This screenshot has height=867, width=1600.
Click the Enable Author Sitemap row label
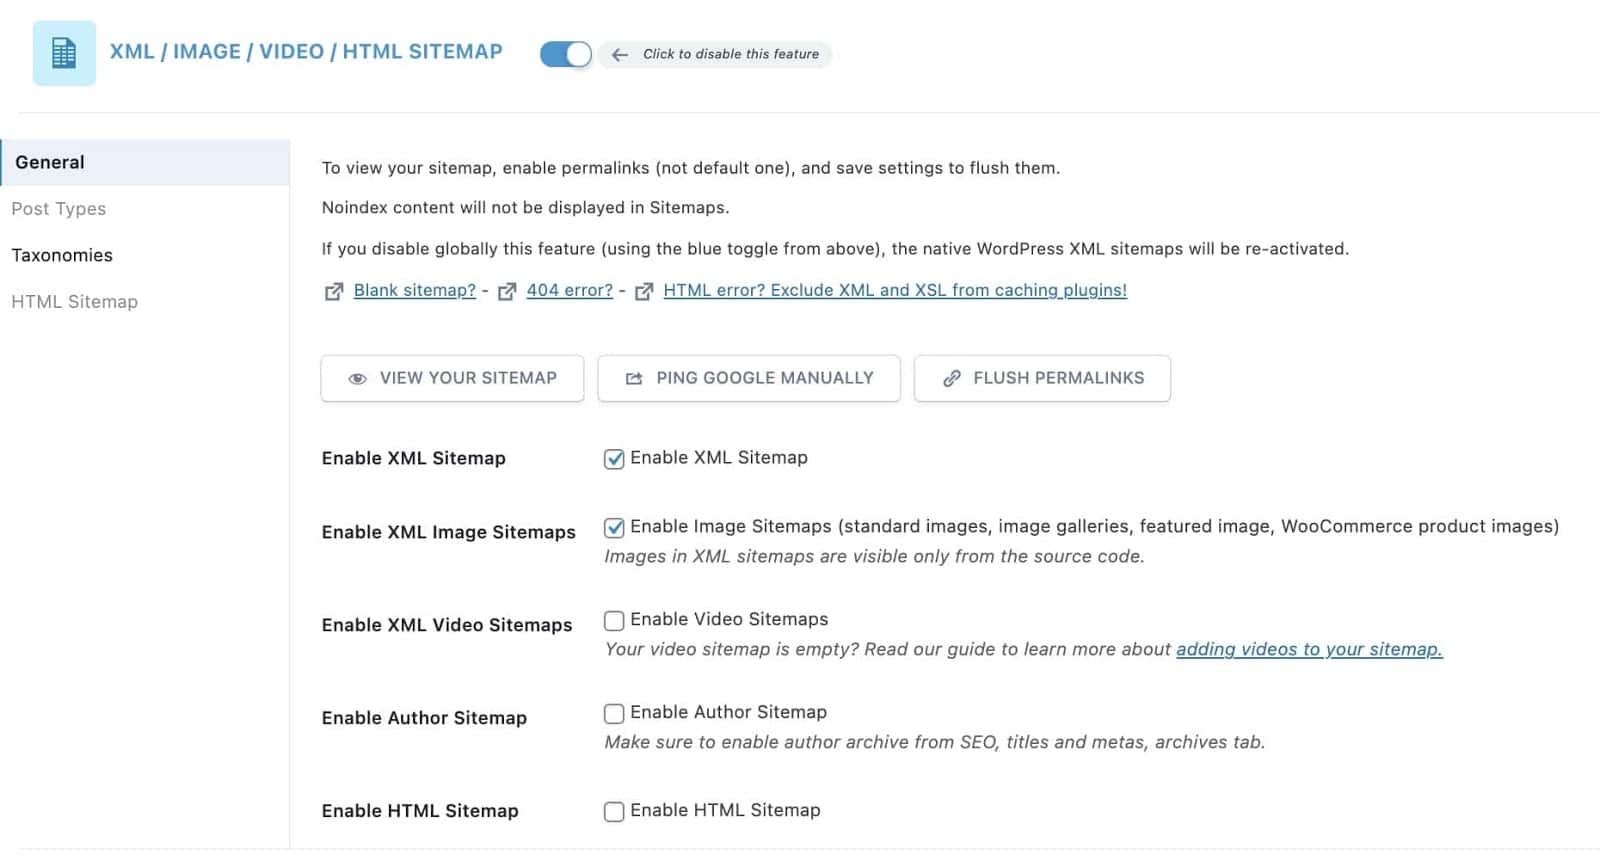pyautogui.click(x=424, y=718)
